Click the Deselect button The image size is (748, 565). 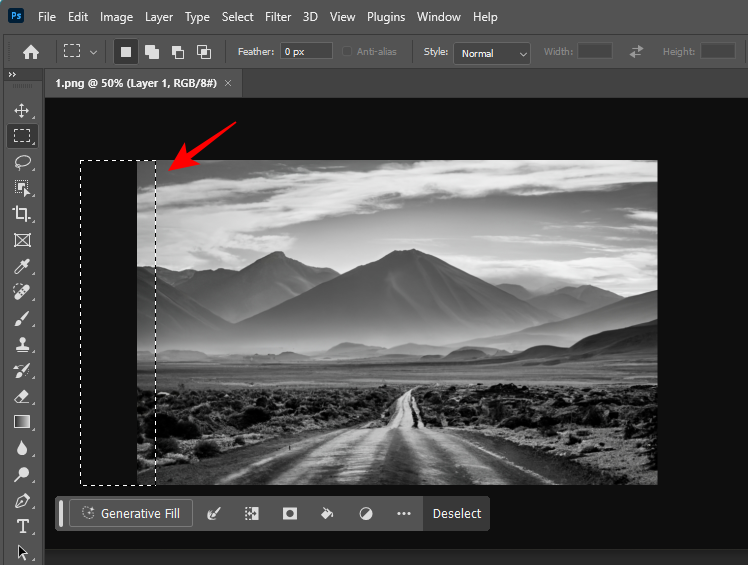[x=457, y=513]
